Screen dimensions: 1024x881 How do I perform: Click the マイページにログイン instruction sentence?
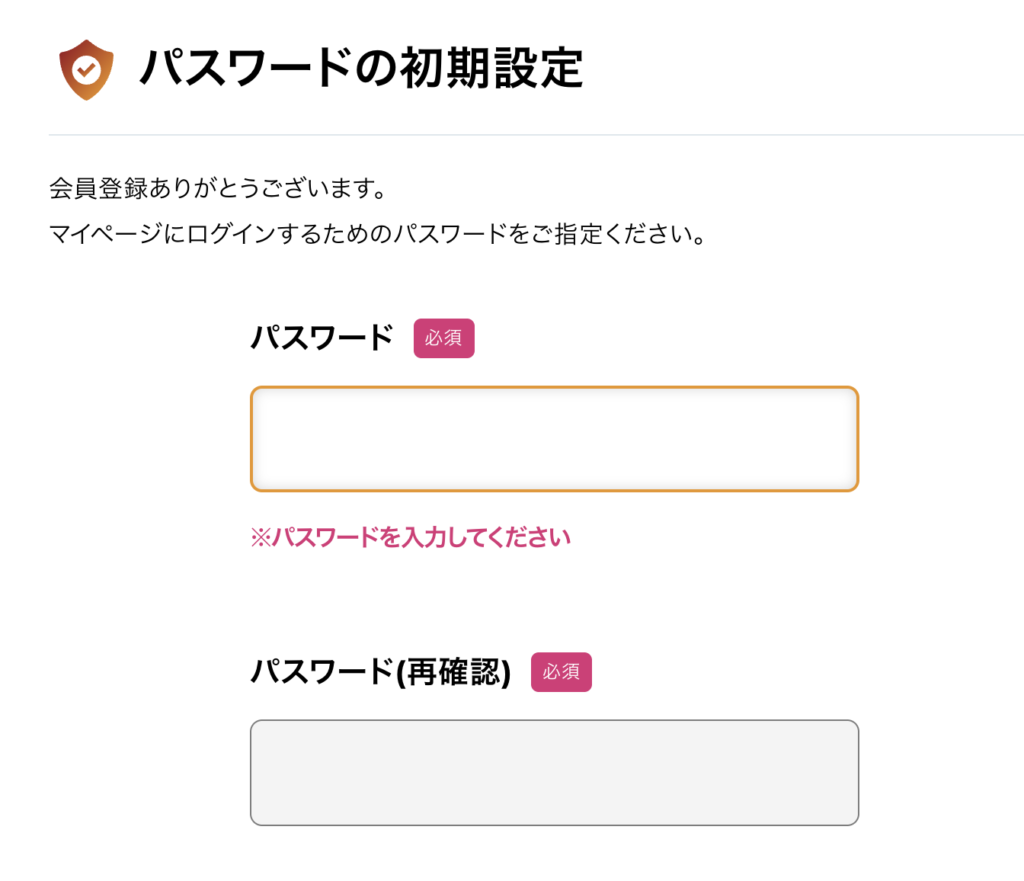tap(378, 238)
